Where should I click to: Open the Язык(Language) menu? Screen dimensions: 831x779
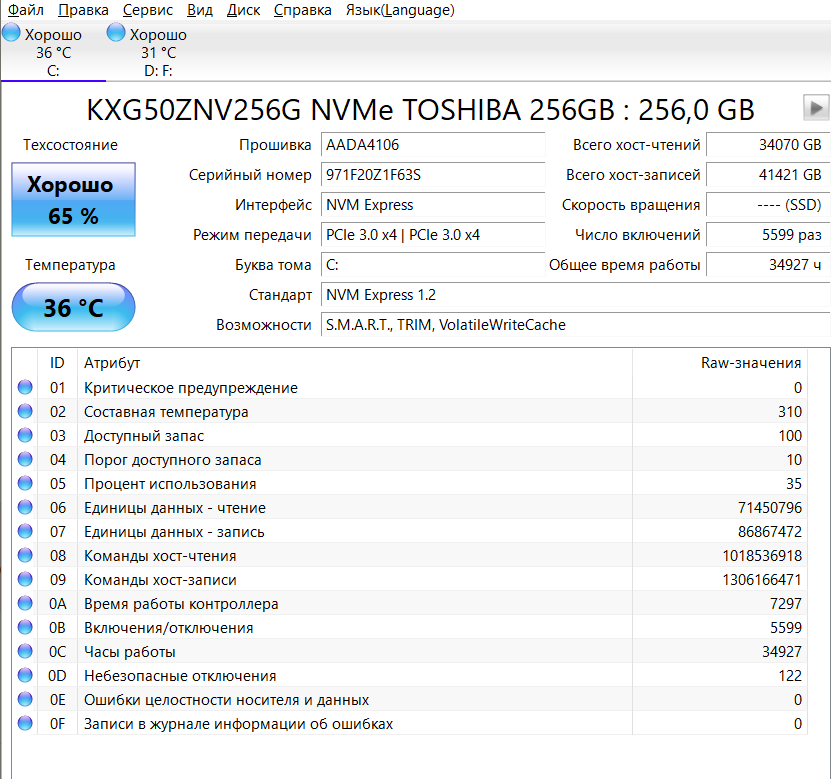pyautogui.click(x=399, y=10)
